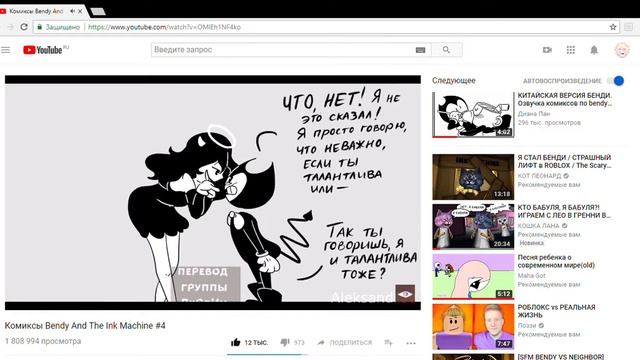Dislike the video with thumbs down
Viewport: 640px width, 360px height.
285,342
